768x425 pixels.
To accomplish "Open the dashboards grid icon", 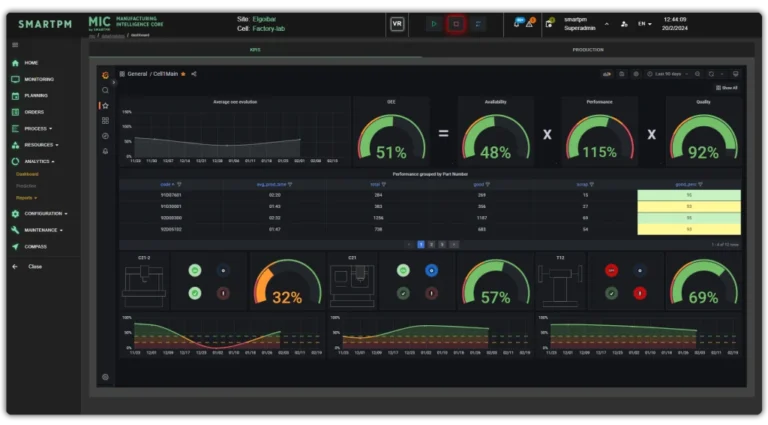I will [x=105, y=121].
